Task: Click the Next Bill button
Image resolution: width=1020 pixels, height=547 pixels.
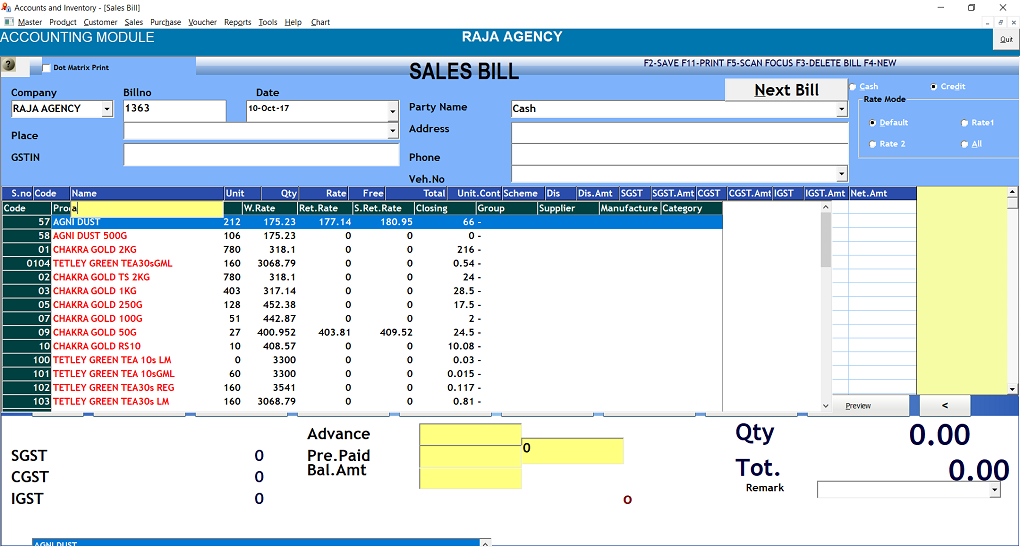Action: (x=786, y=90)
